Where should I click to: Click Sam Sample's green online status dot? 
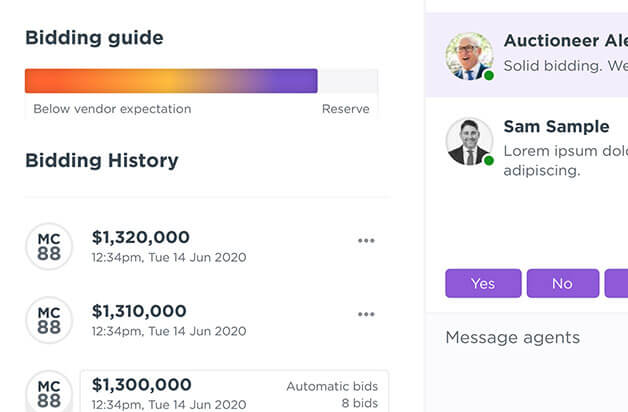[x=489, y=161]
